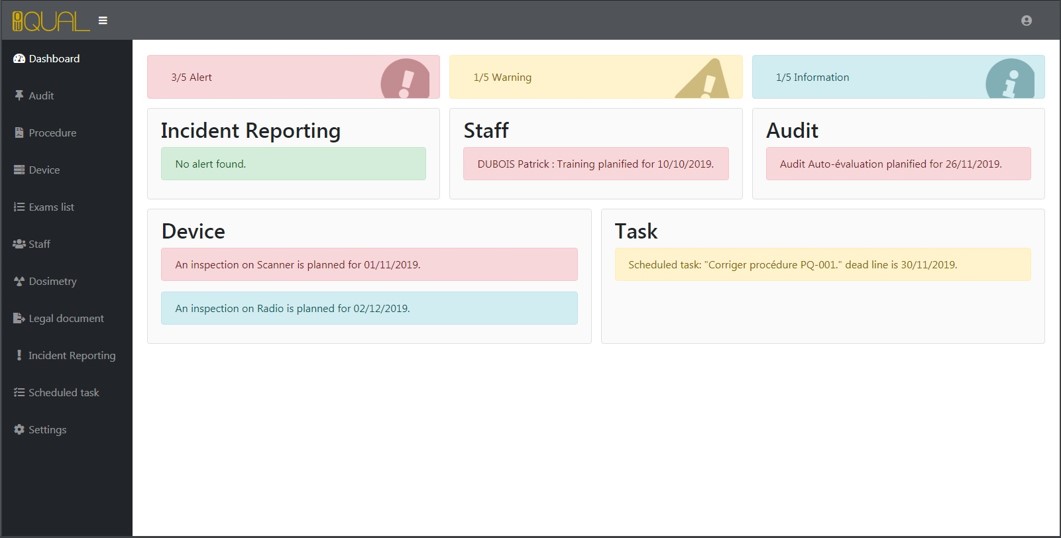Click the Incident Reporting card heading
Screen dimensions: 1061x538
[x=250, y=131]
